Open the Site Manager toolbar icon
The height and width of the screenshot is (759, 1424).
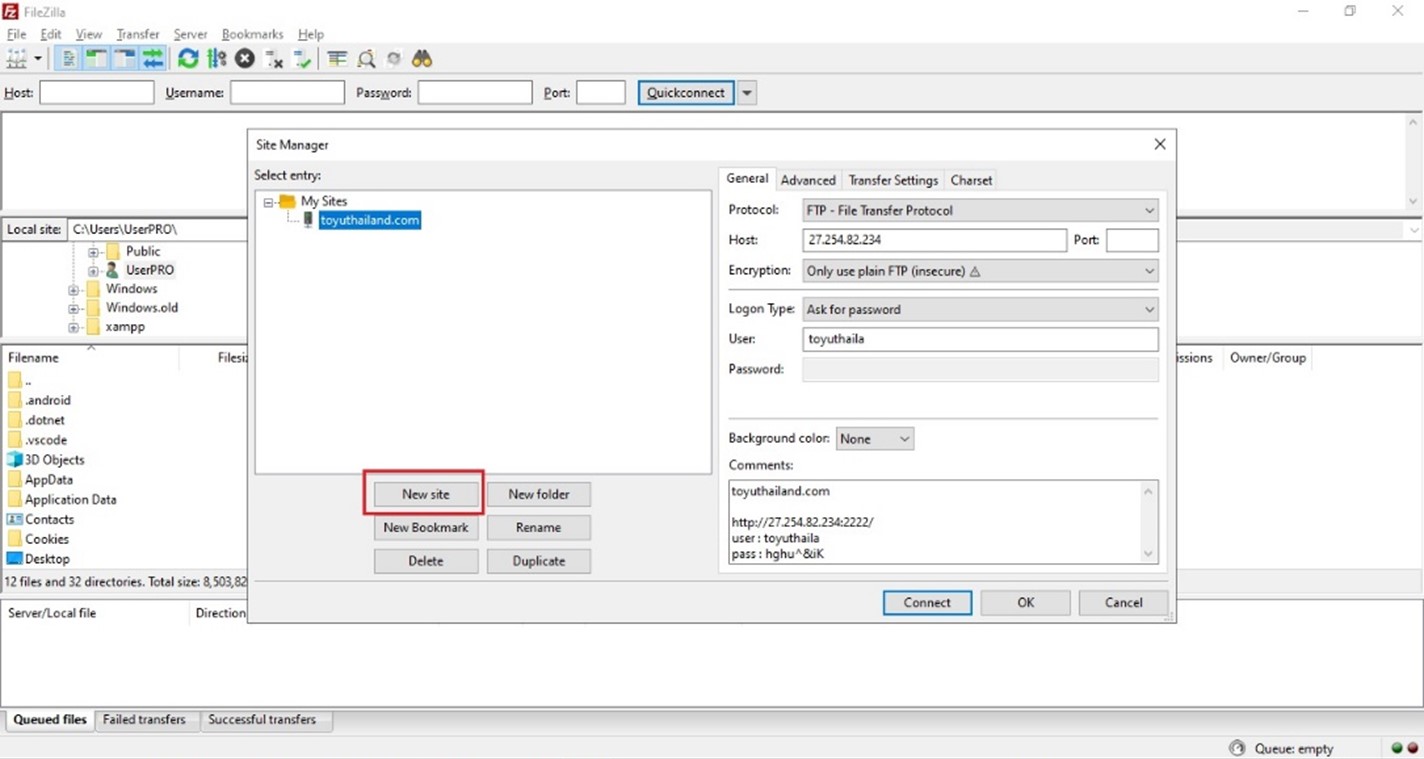(x=16, y=59)
